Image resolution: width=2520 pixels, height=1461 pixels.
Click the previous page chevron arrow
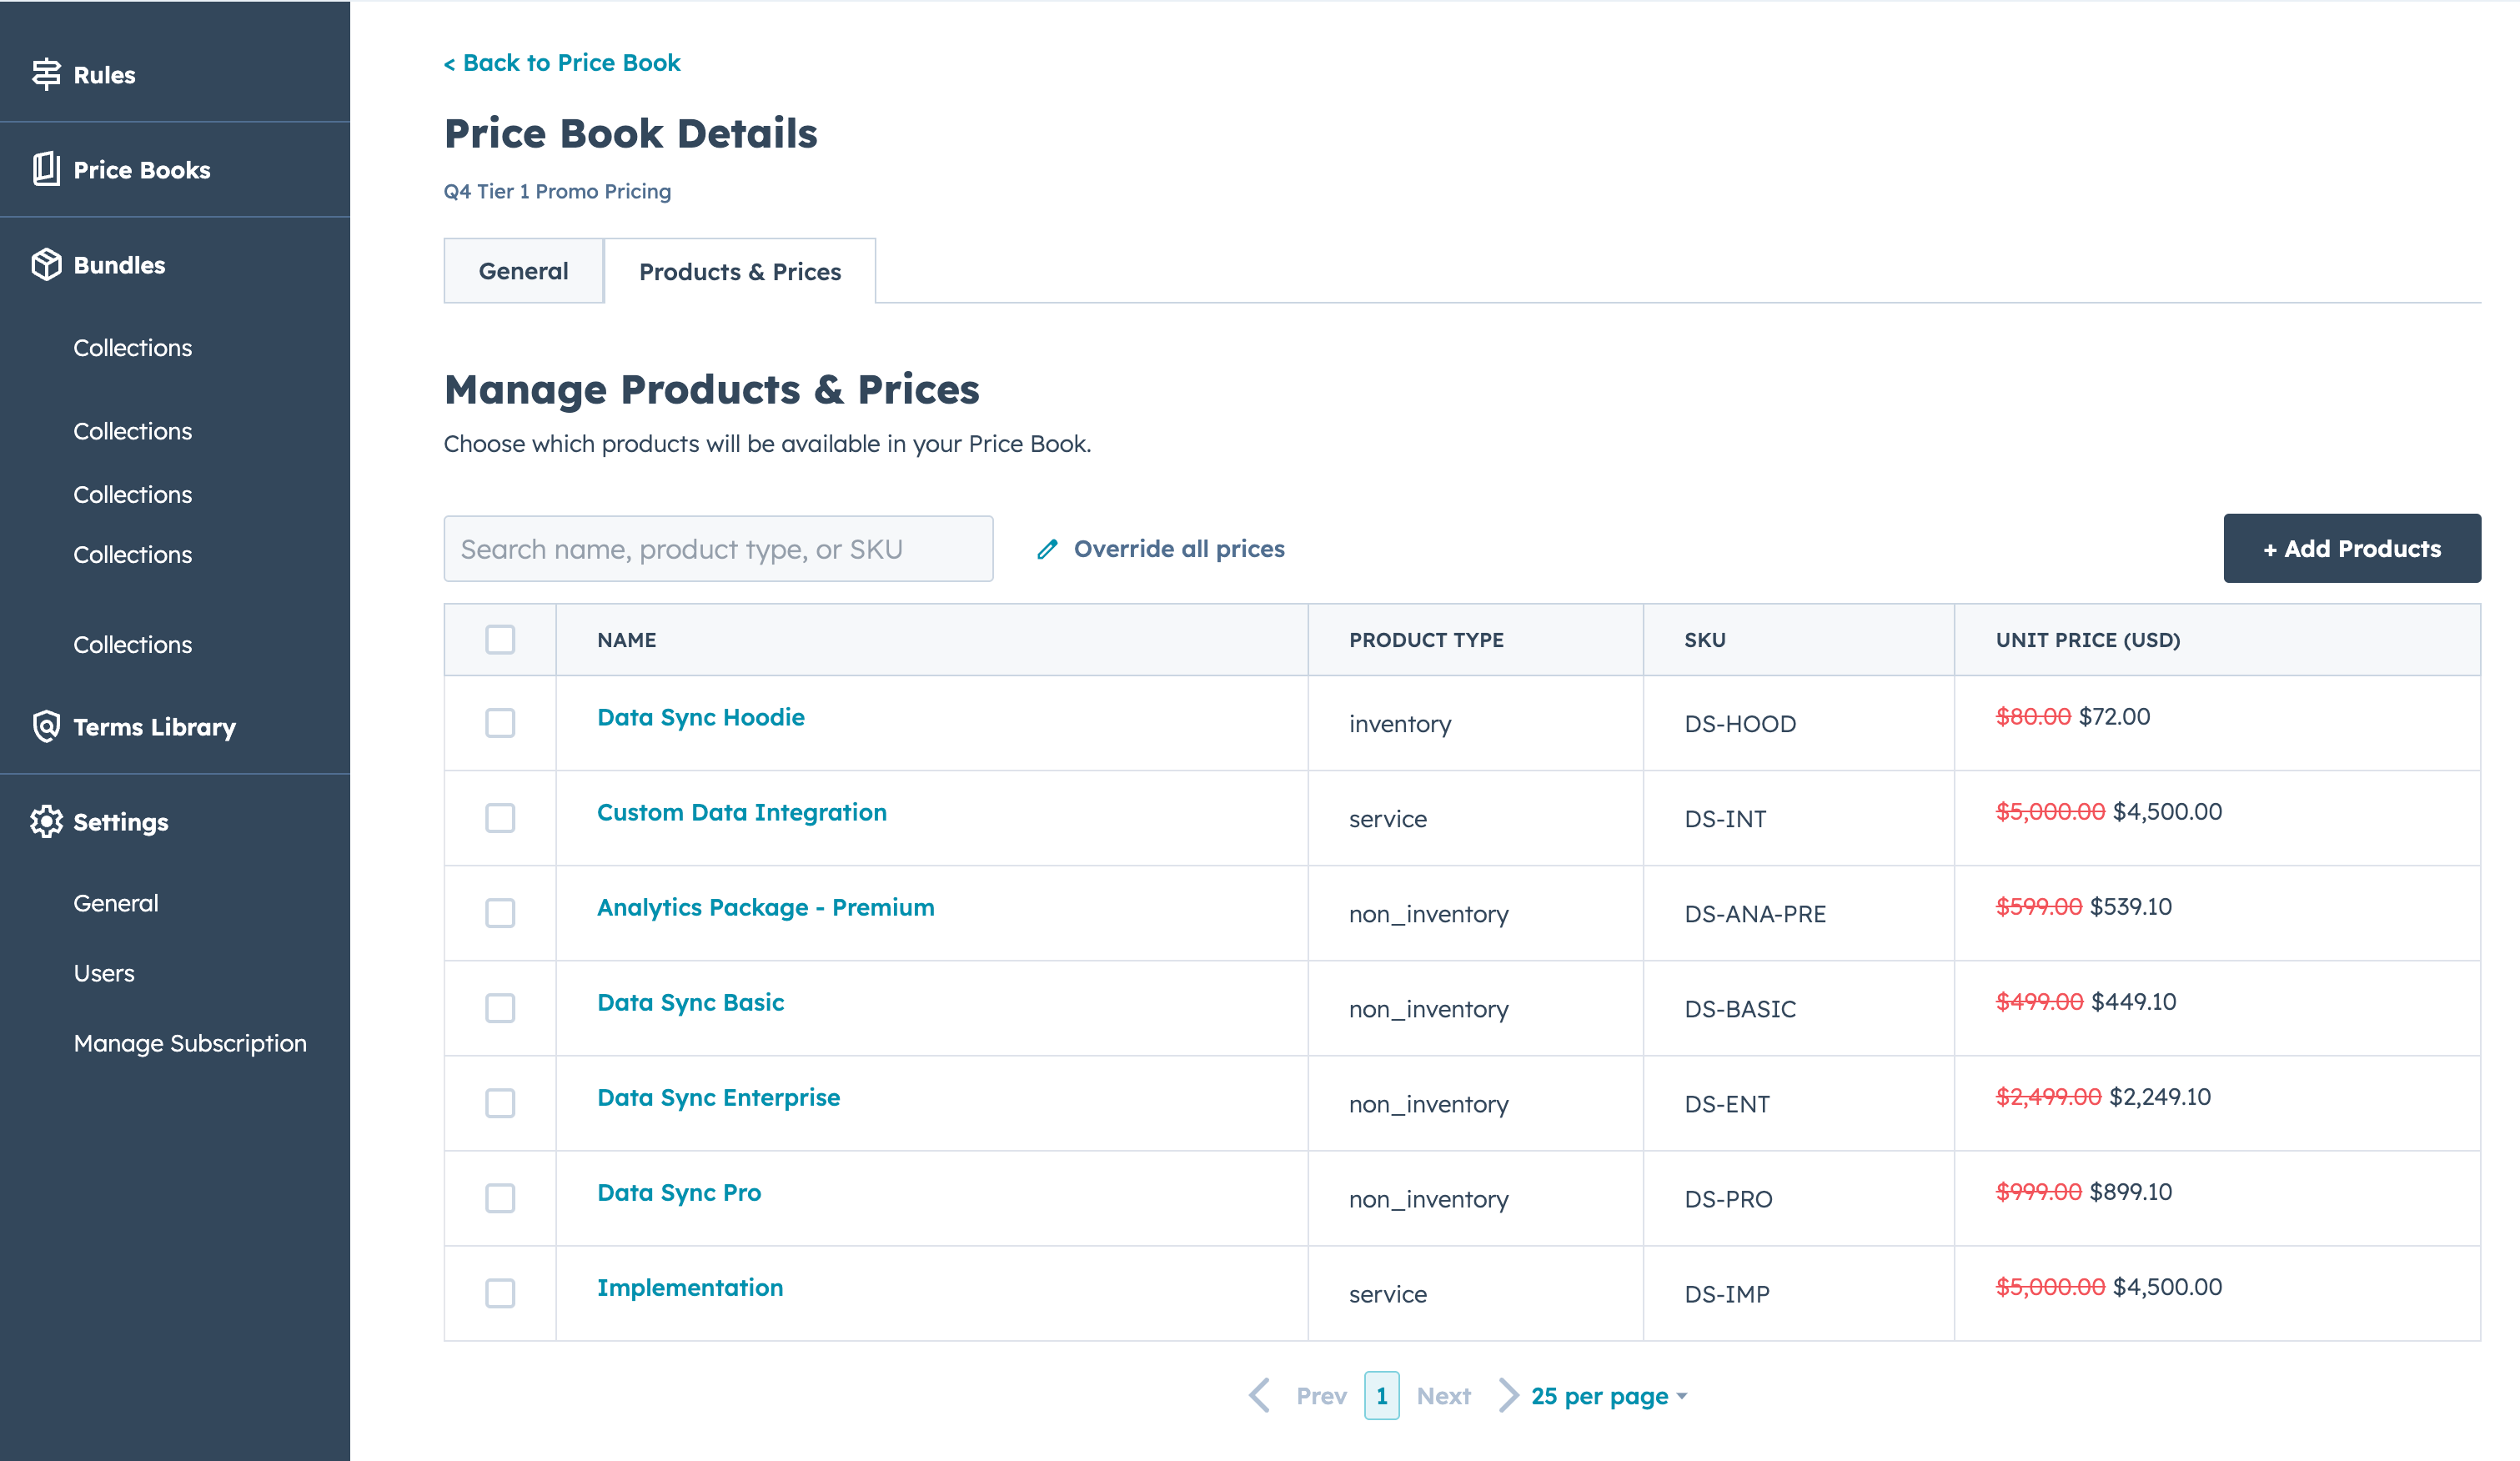[x=1259, y=1395]
